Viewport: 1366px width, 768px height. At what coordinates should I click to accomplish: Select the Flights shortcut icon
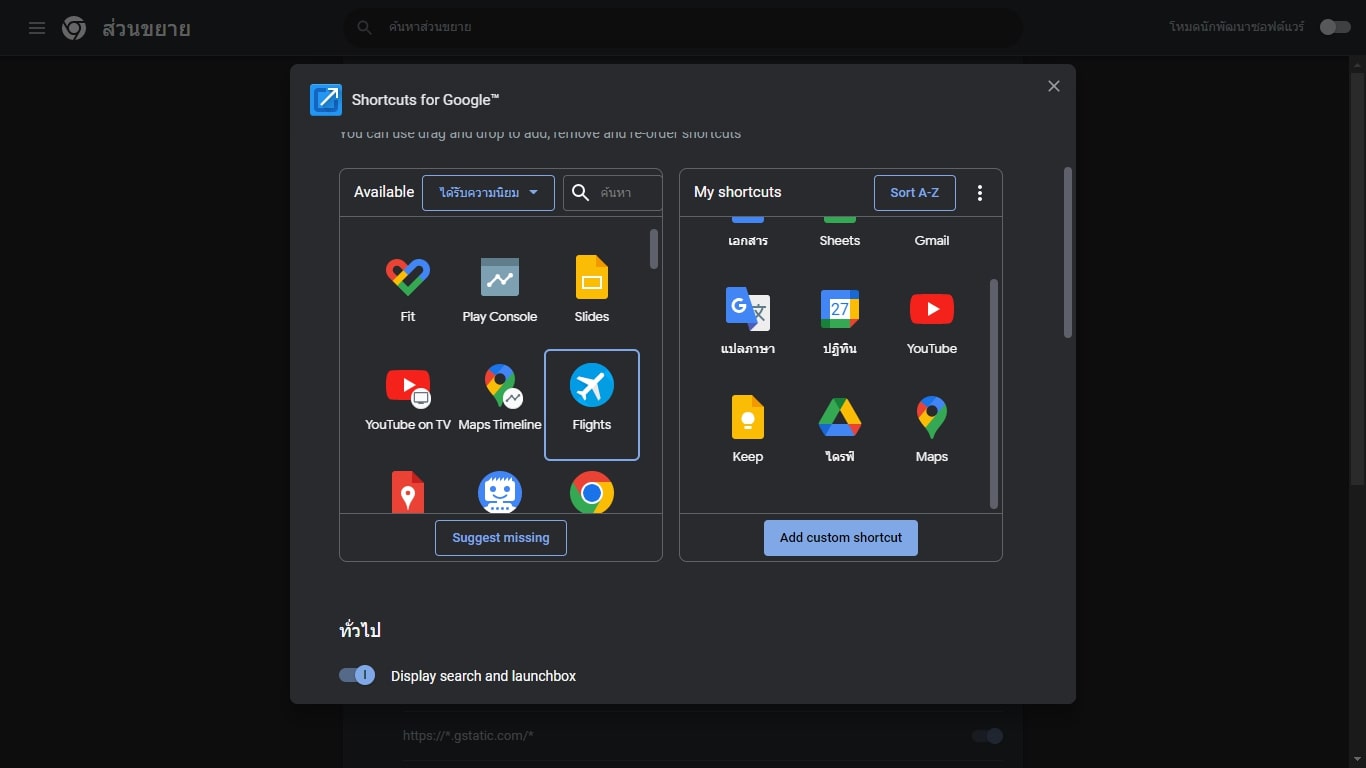point(592,386)
